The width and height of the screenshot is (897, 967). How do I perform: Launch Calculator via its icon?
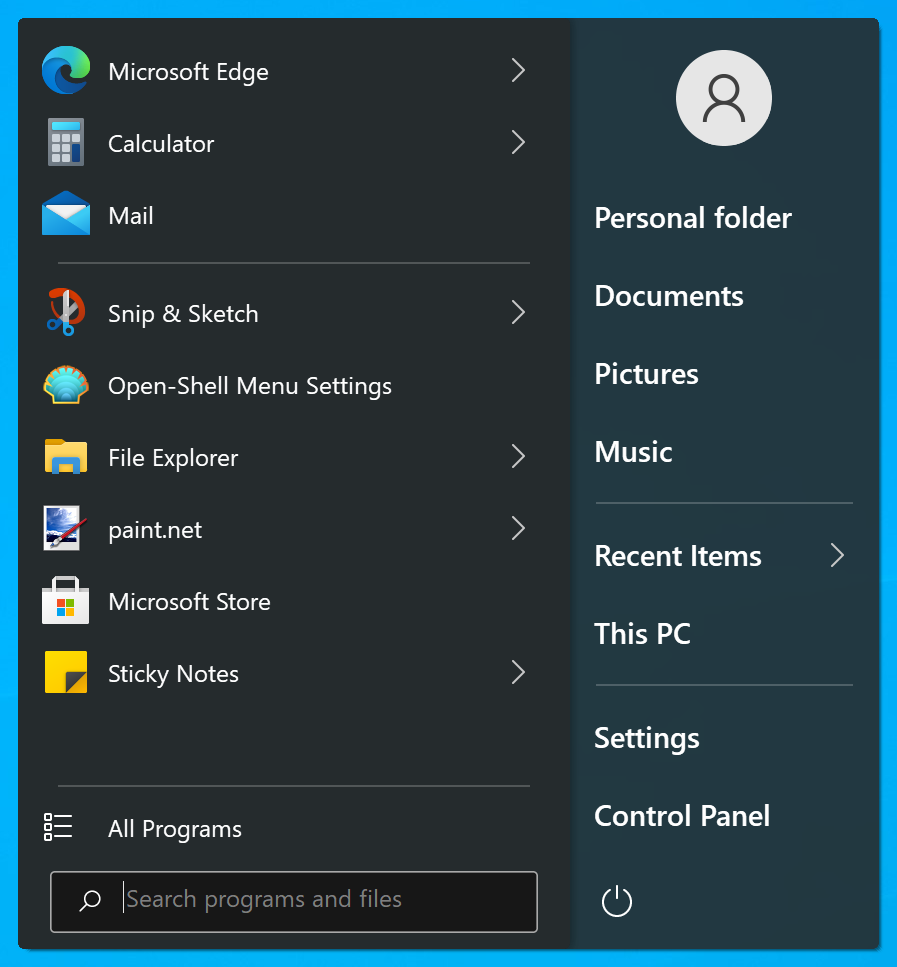pos(66,142)
